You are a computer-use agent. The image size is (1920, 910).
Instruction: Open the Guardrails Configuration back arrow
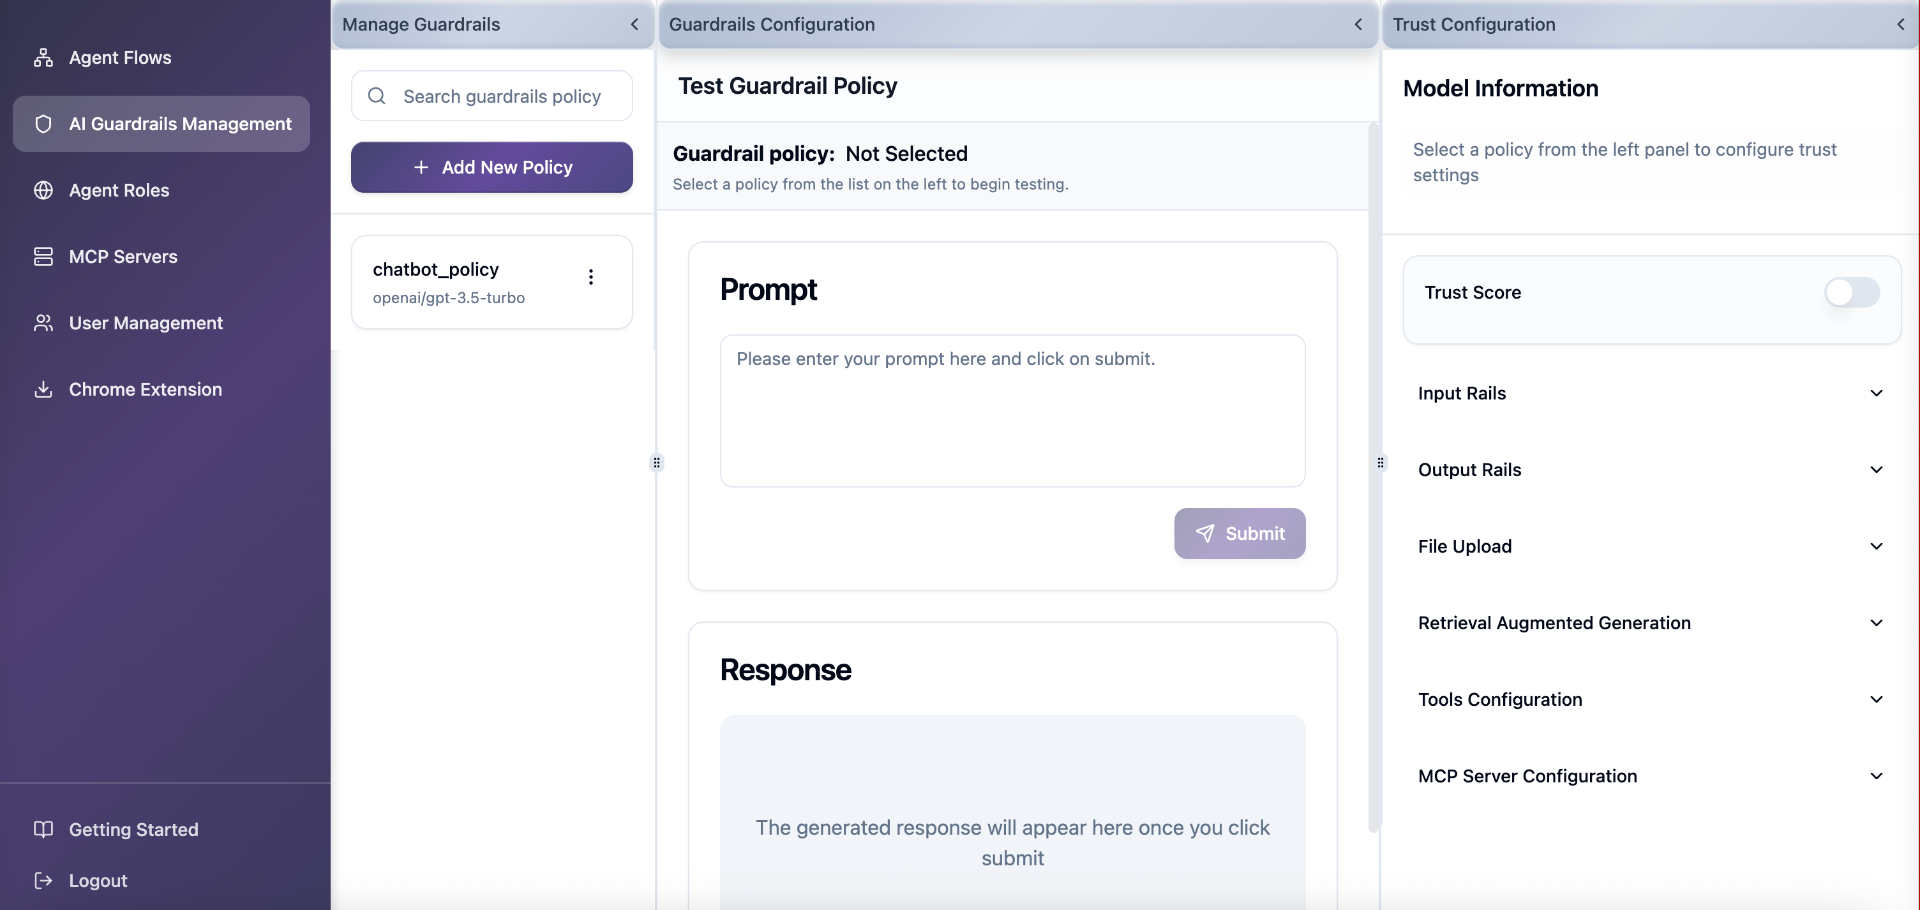tap(1359, 24)
